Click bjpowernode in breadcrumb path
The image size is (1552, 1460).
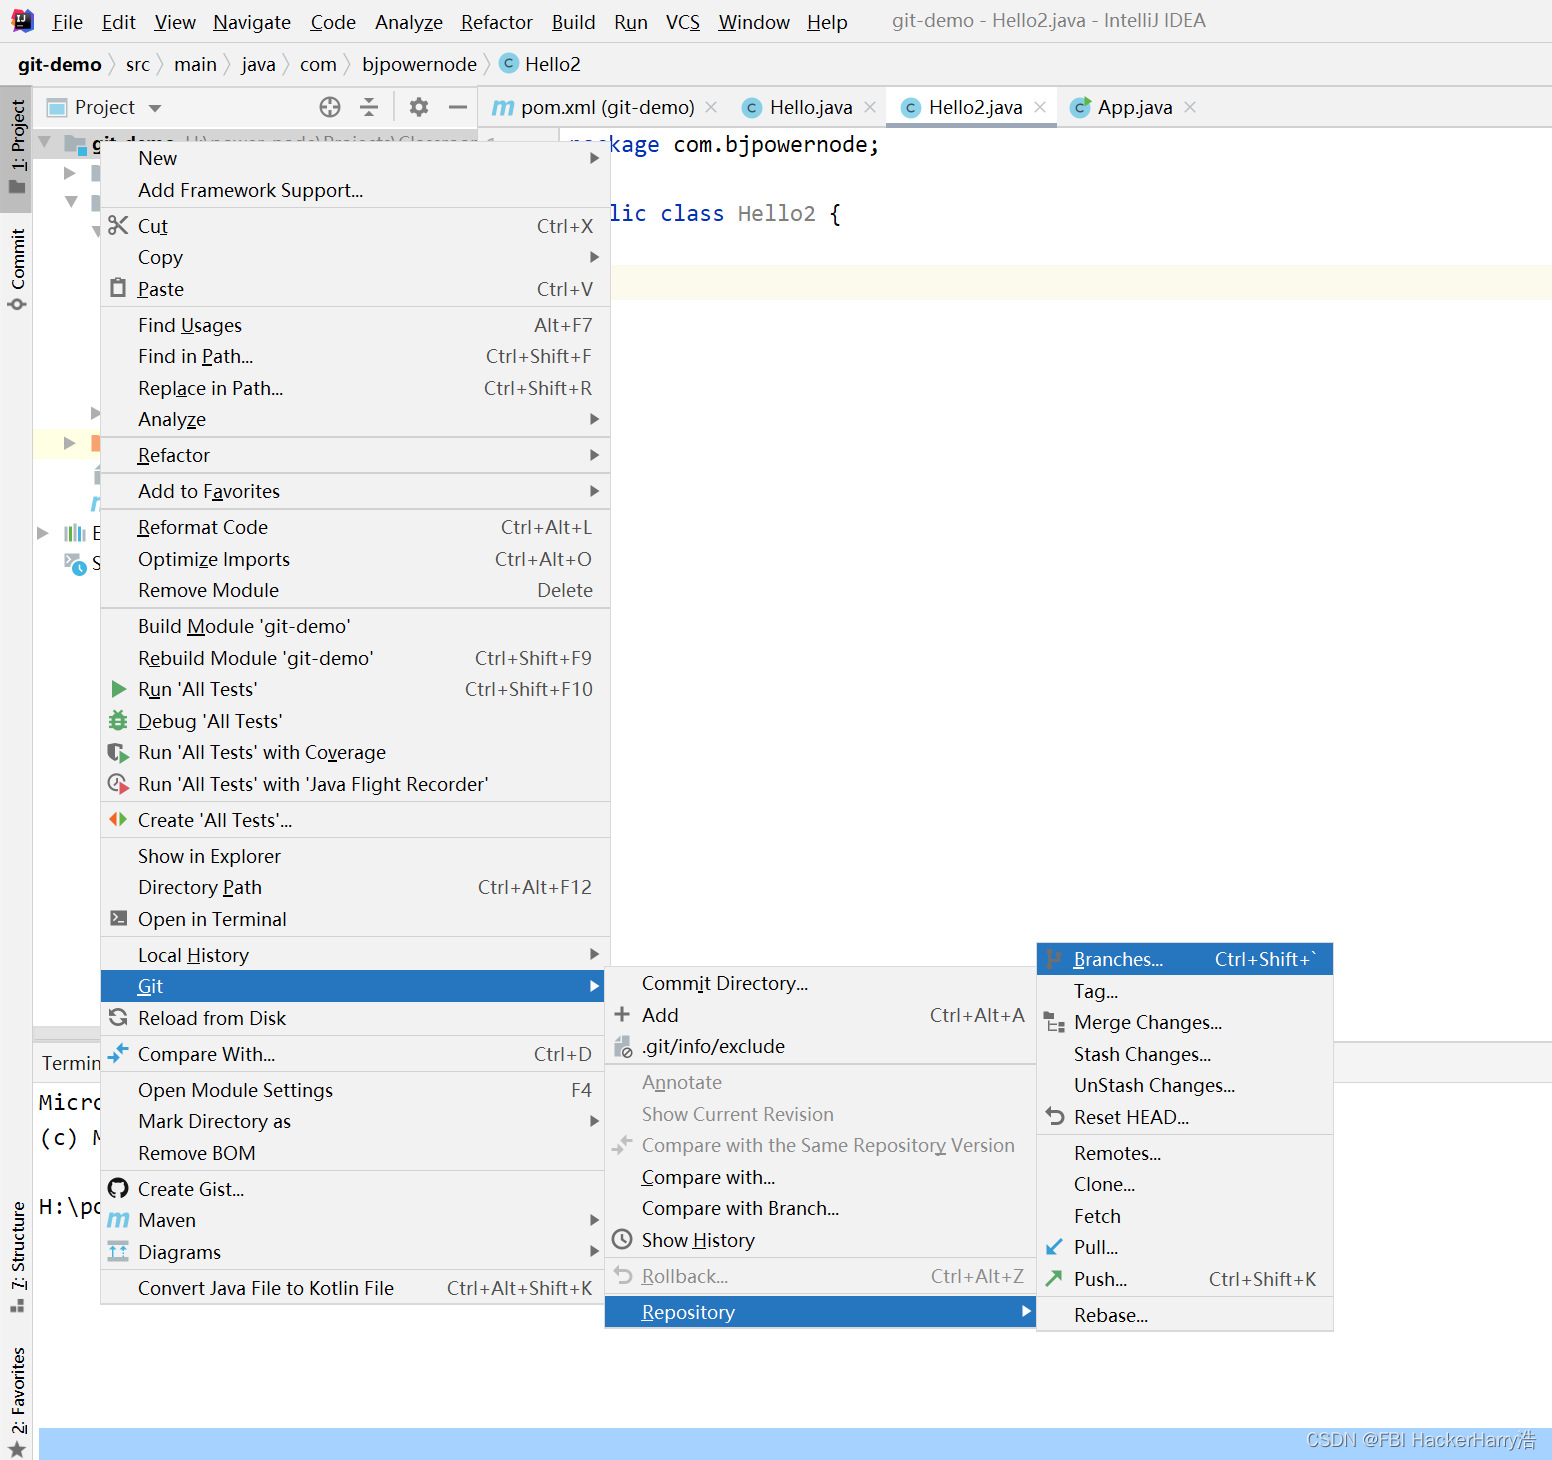(x=419, y=64)
